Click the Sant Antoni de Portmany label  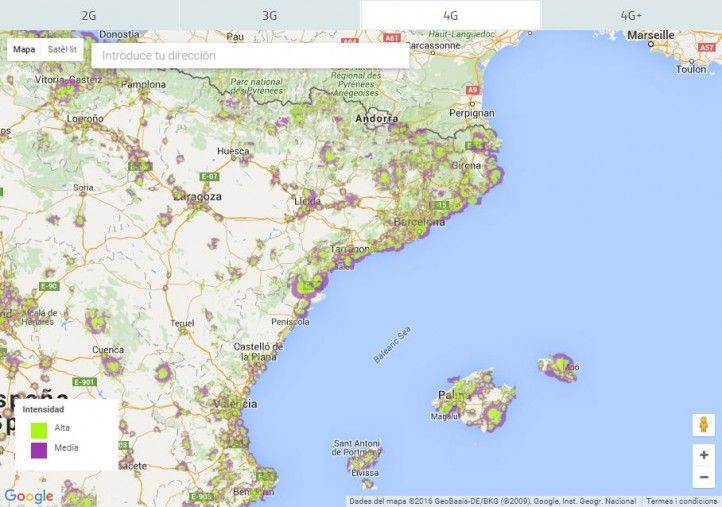point(357,448)
